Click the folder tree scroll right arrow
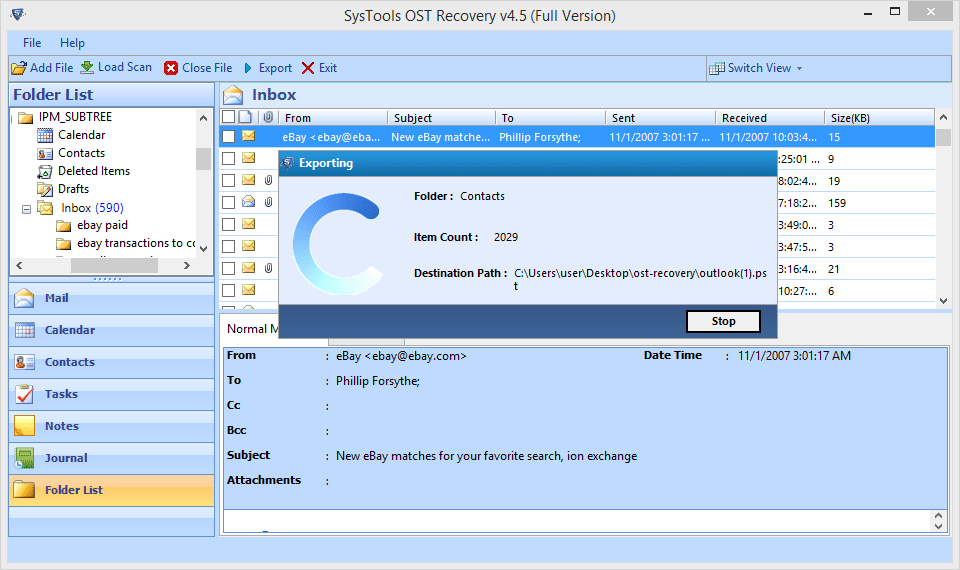960x570 pixels. coord(187,265)
